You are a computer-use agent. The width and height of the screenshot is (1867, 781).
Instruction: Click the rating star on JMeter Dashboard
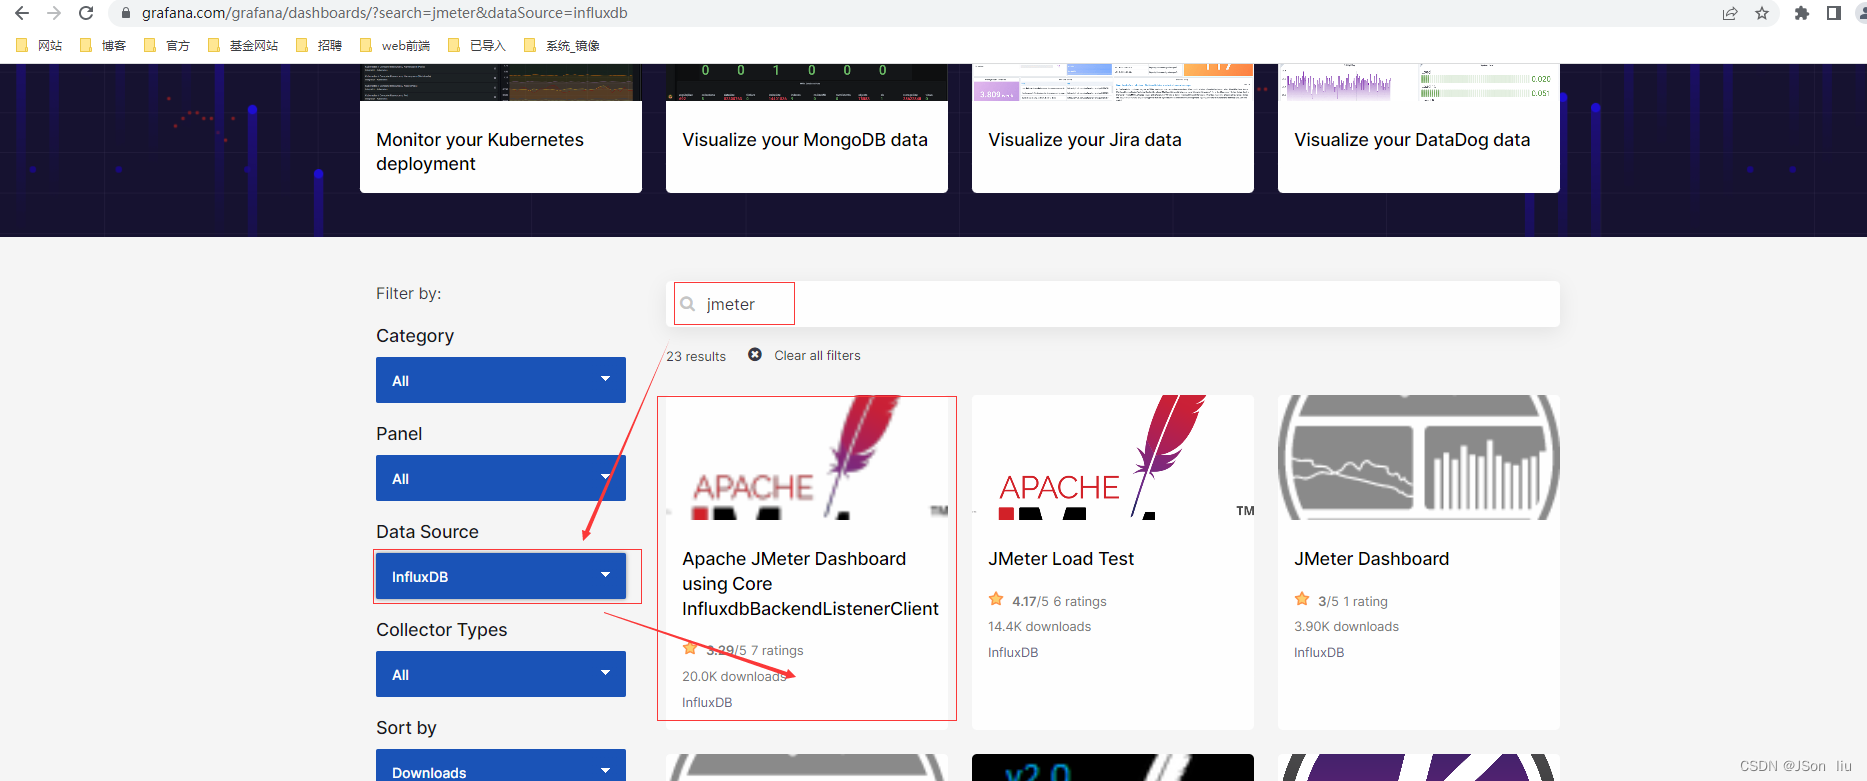1302,600
